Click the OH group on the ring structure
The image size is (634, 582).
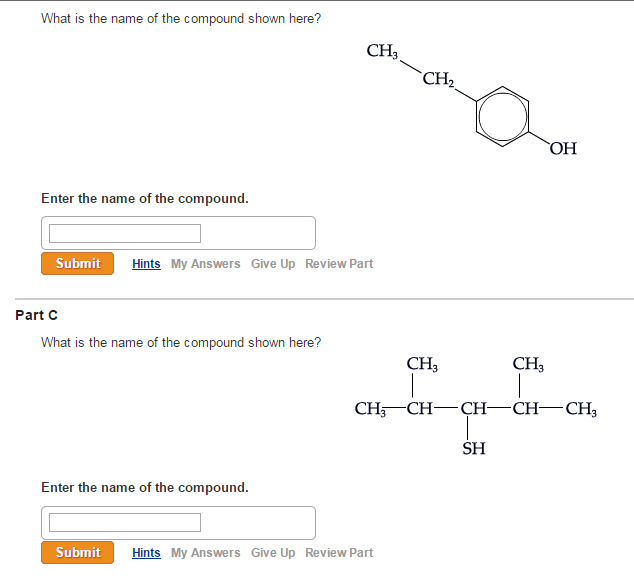point(563,149)
